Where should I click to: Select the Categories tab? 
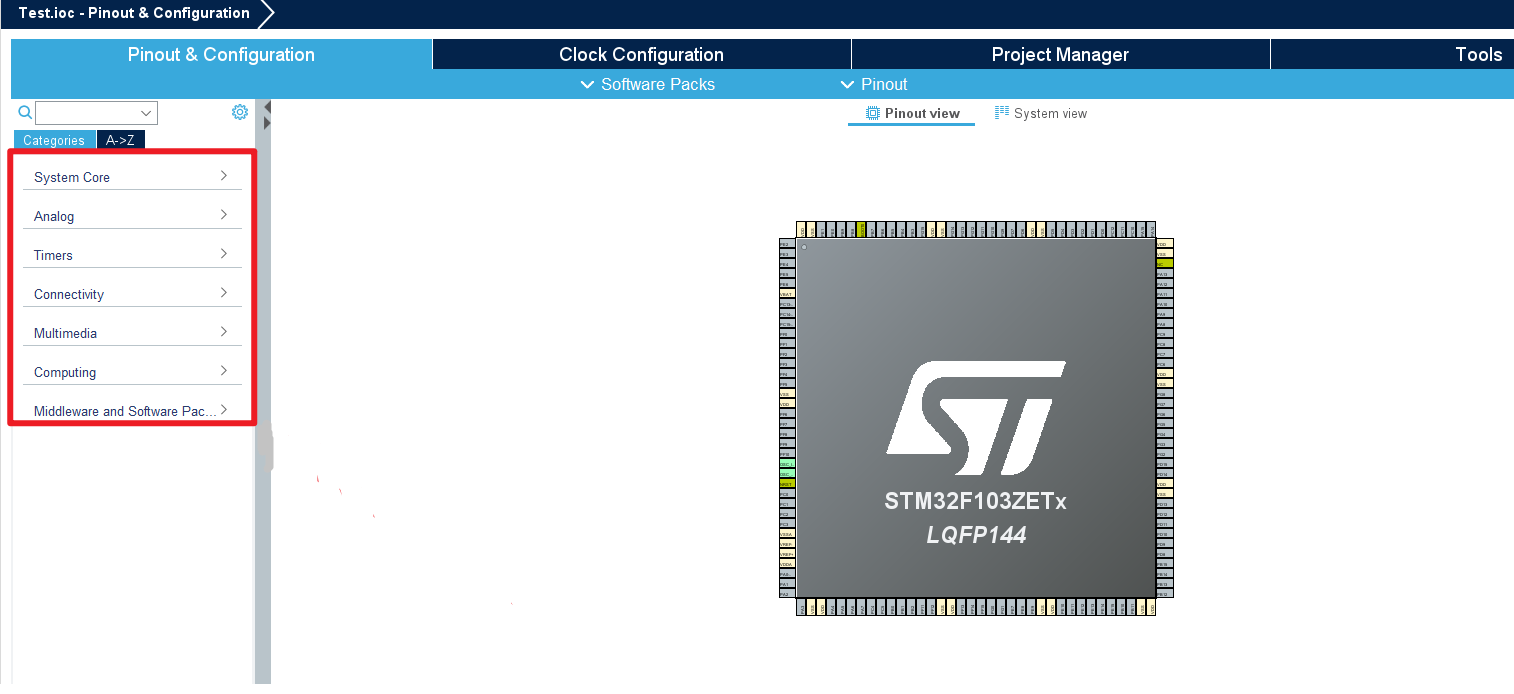point(54,140)
